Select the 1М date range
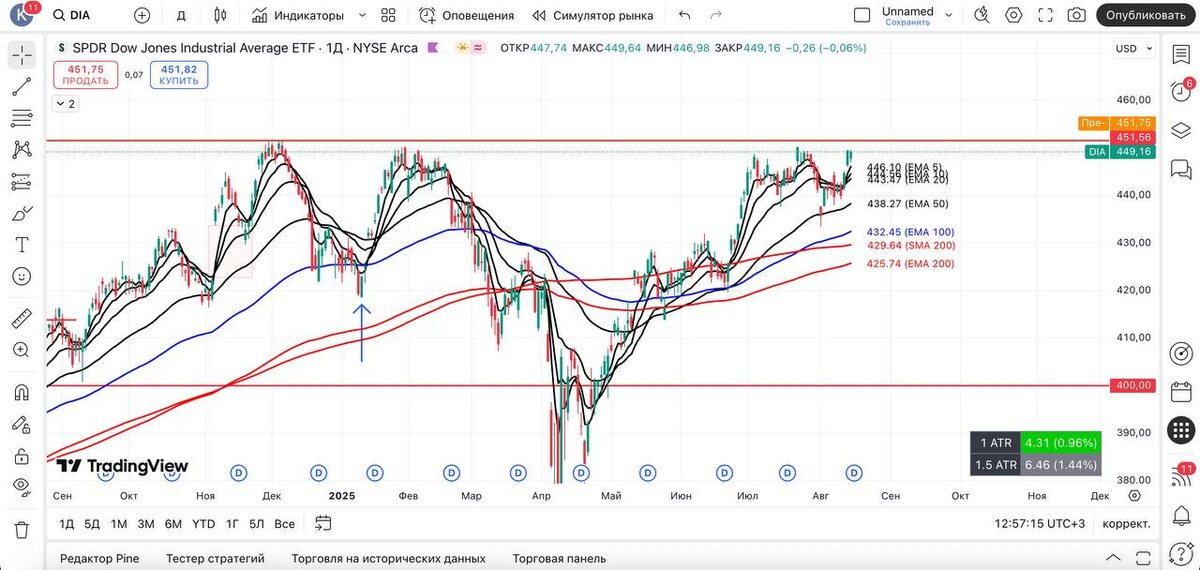This screenshot has width=1200, height=570. click(119, 523)
